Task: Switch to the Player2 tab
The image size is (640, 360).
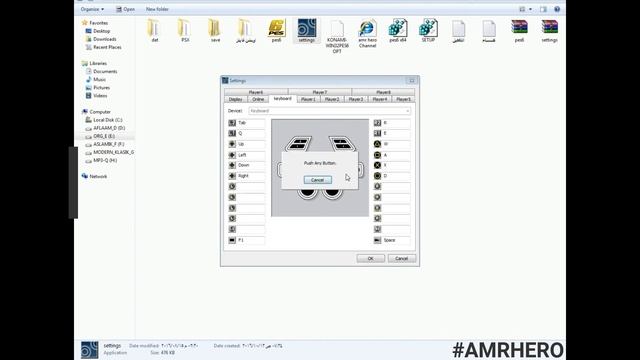Action: (x=332, y=99)
